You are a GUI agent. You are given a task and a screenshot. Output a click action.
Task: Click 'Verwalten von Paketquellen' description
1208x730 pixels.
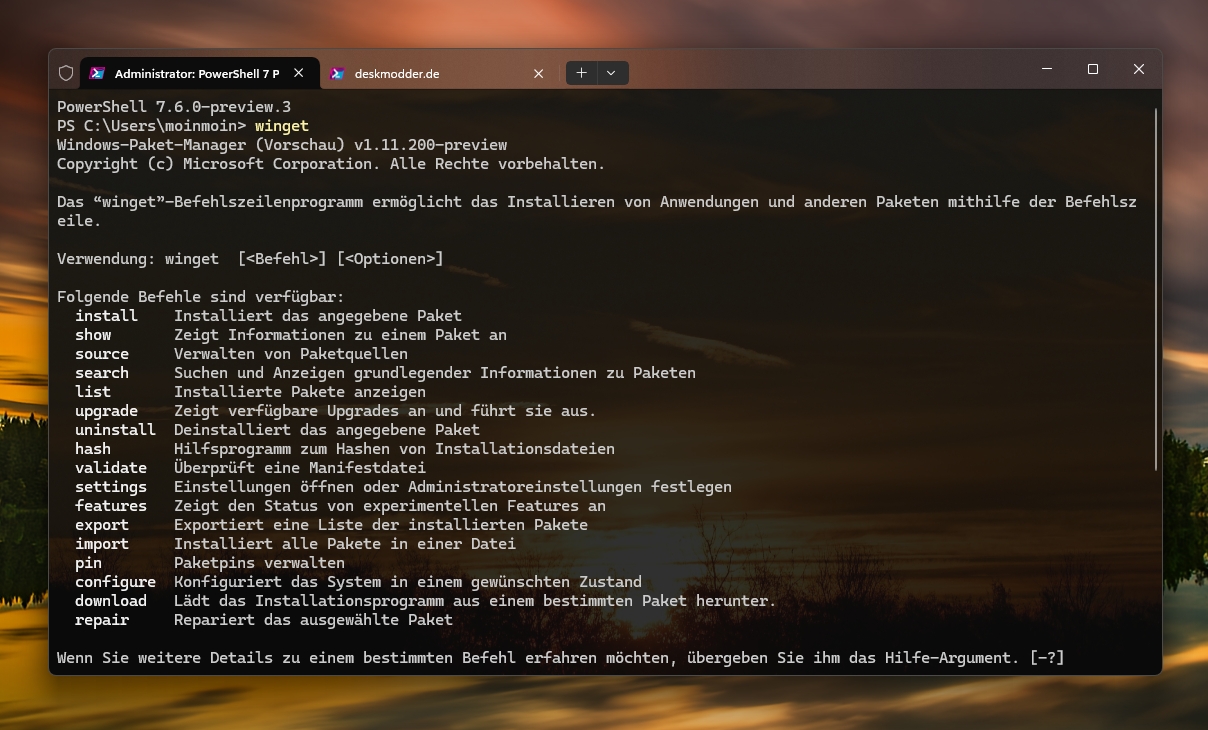pyautogui.click(x=291, y=354)
